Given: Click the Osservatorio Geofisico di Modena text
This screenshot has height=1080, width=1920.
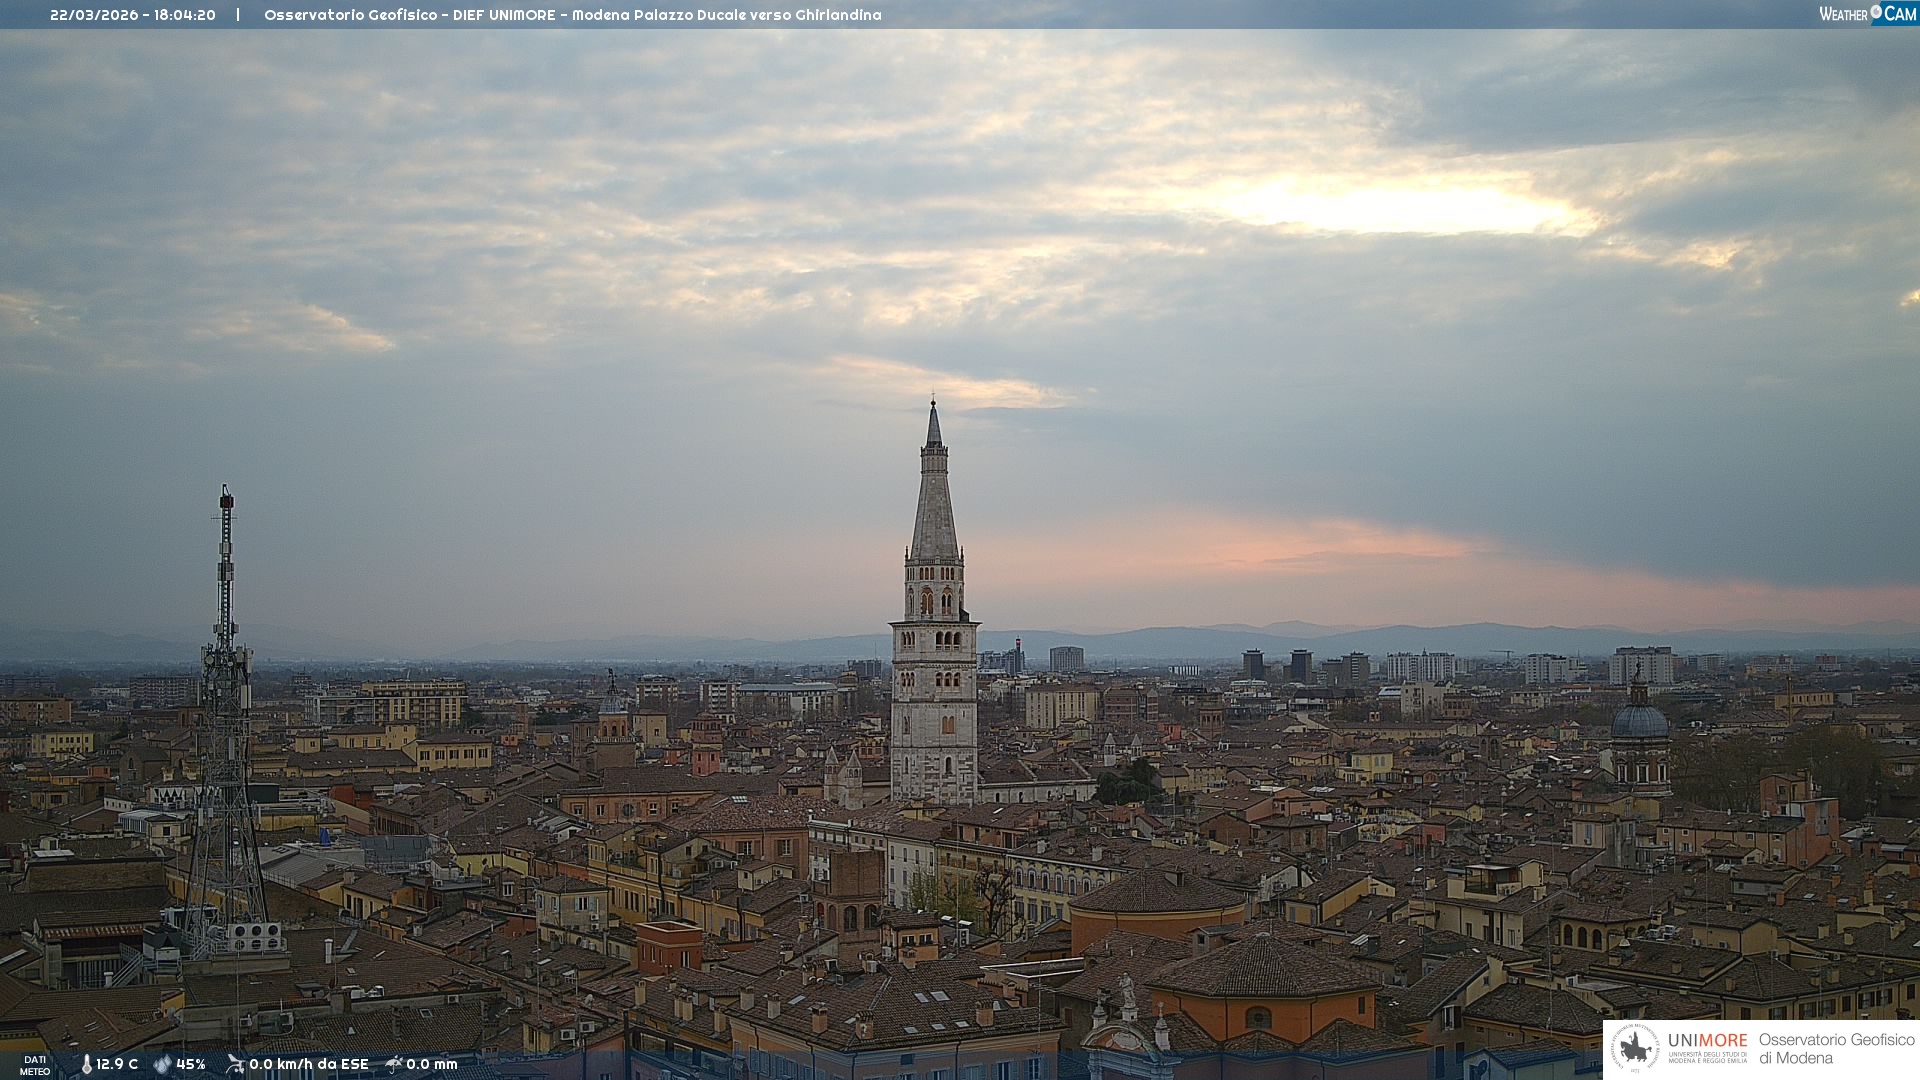Looking at the screenshot, I should [1836, 1048].
